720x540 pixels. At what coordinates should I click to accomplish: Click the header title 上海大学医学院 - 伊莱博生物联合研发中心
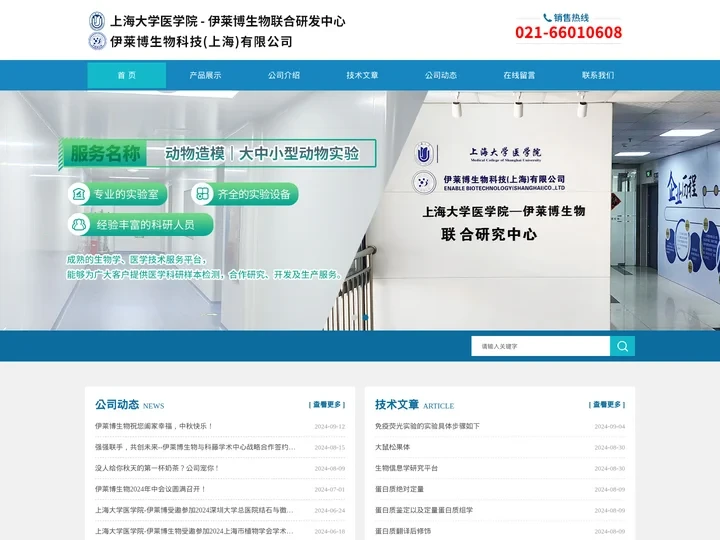pos(228,21)
